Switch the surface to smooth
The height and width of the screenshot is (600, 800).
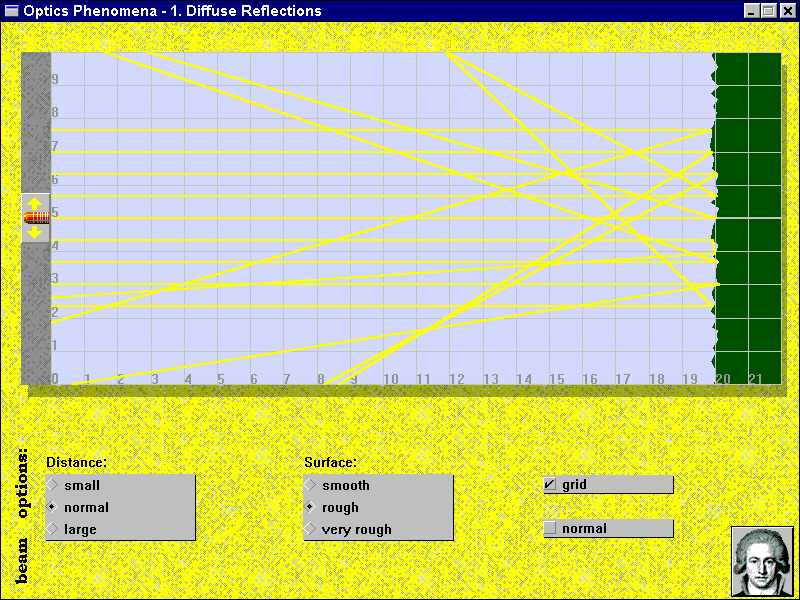313,485
